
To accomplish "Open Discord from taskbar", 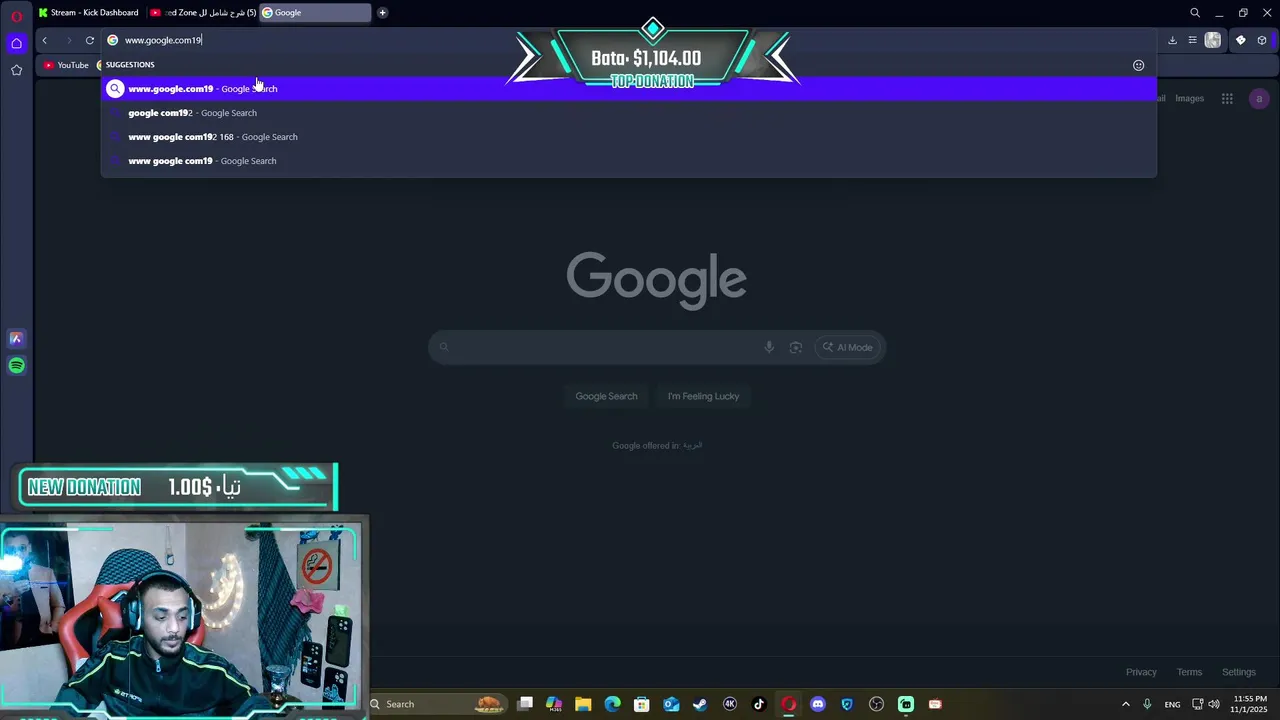I will click(x=818, y=704).
